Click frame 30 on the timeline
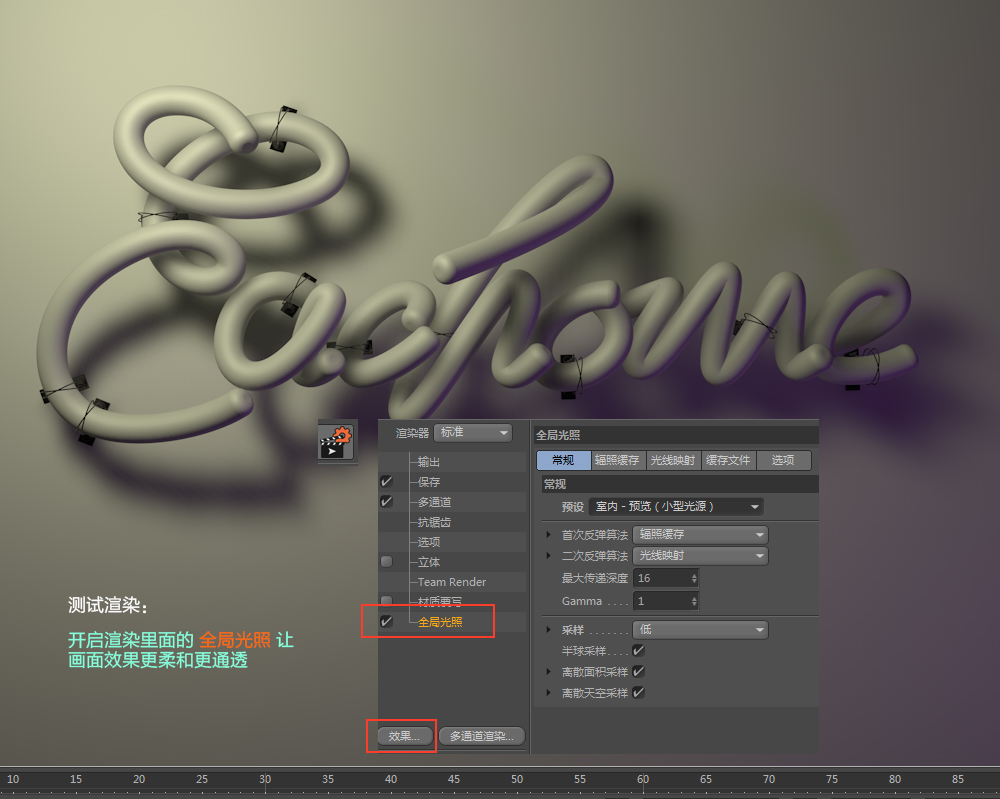 pos(265,779)
